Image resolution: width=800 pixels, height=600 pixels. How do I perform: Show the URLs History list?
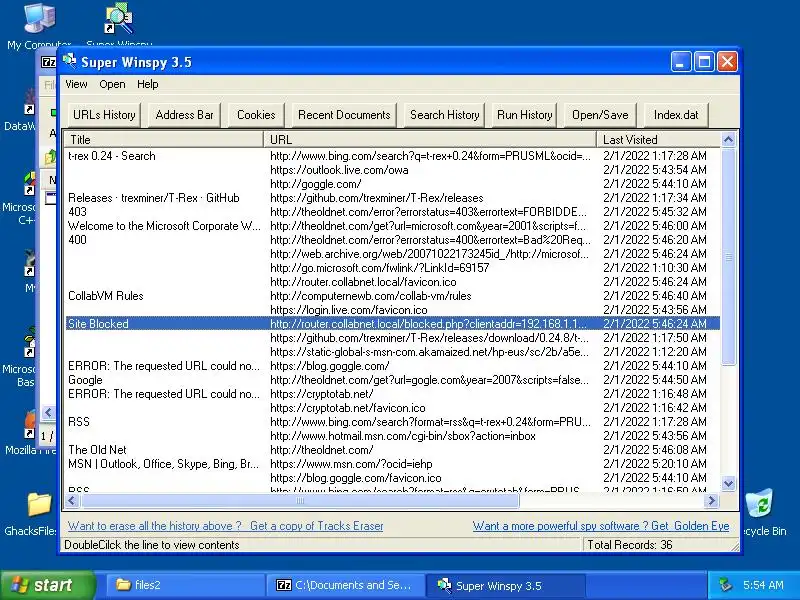104,115
